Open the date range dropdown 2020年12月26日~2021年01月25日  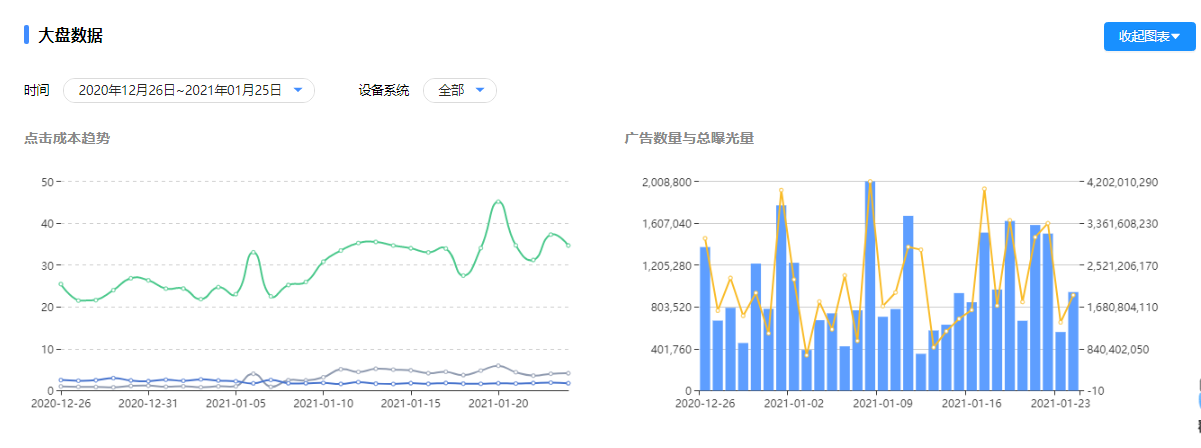[189, 91]
